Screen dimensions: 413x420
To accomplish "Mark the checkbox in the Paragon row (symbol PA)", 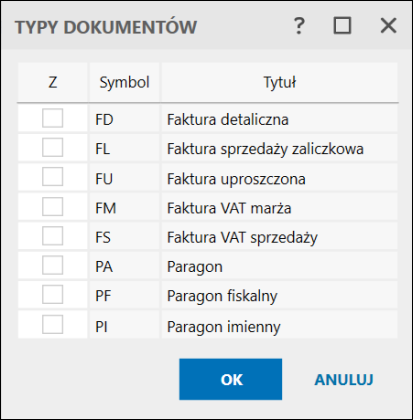I will pos(53,265).
